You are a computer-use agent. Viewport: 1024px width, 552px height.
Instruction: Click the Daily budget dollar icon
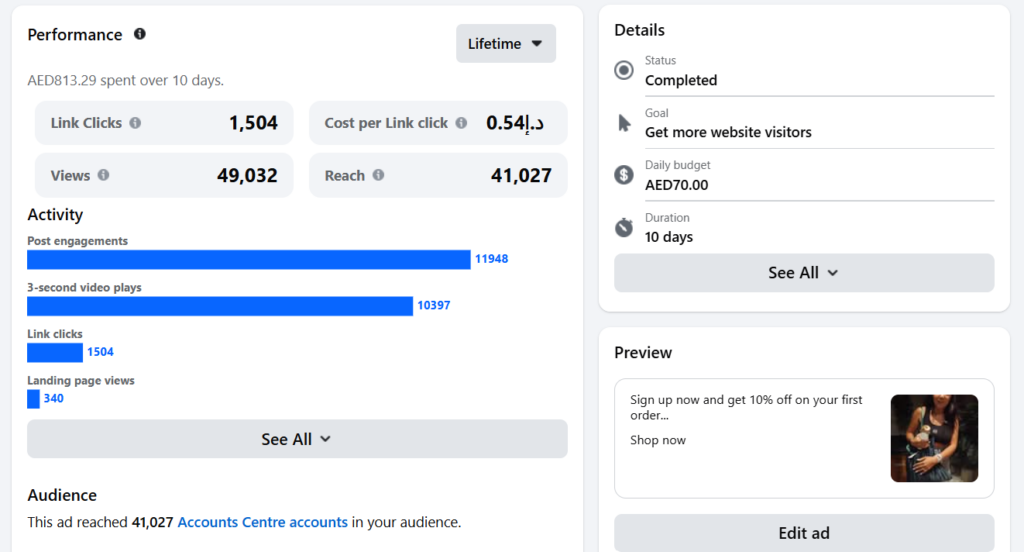[624, 175]
